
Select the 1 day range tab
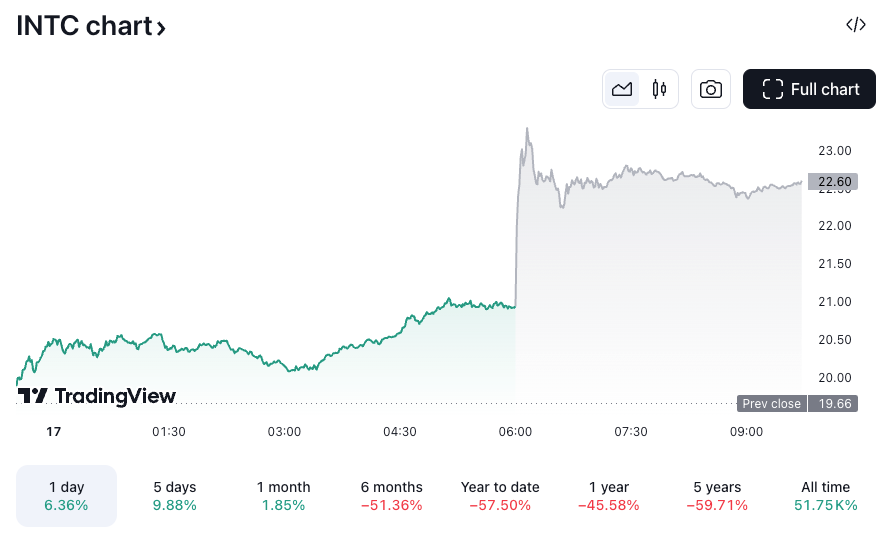[x=66, y=496]
